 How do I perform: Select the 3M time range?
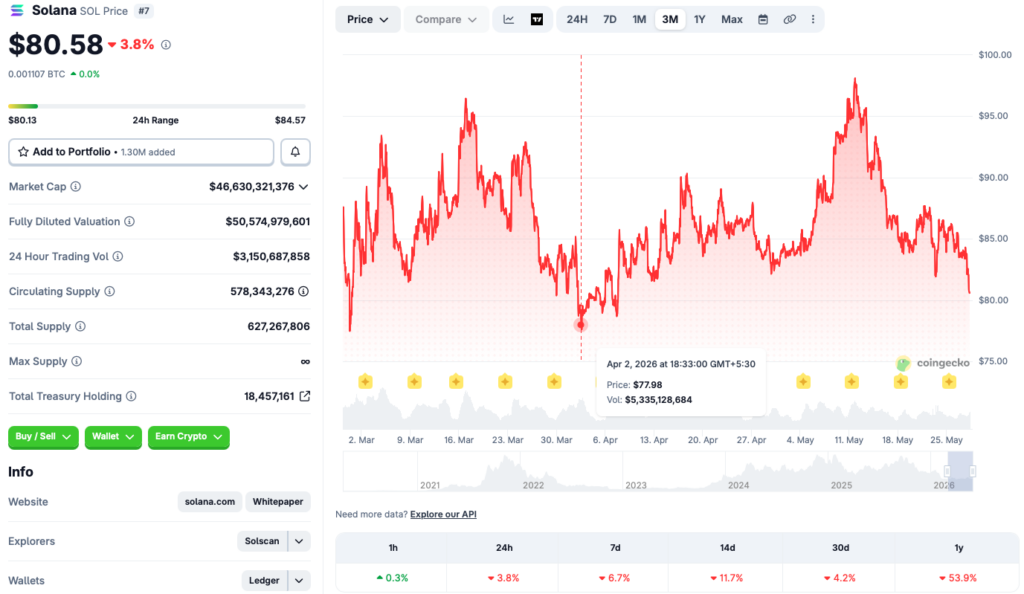pos(670,20)
